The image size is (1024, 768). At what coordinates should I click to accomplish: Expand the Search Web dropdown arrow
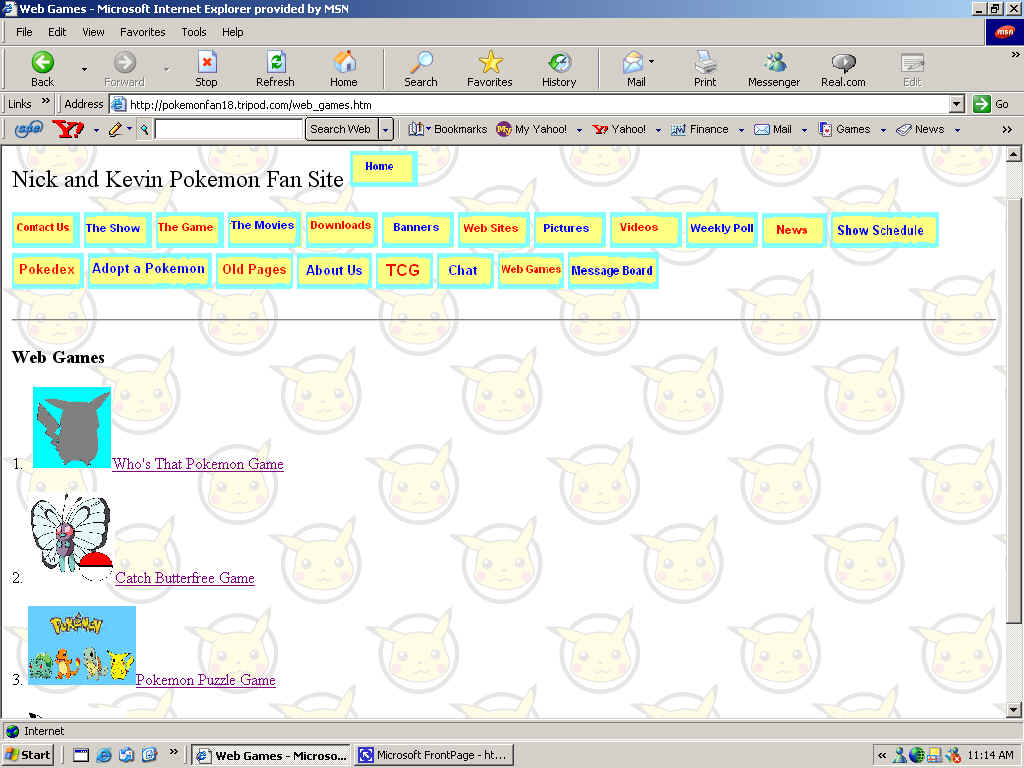click(x=386, y=129)
